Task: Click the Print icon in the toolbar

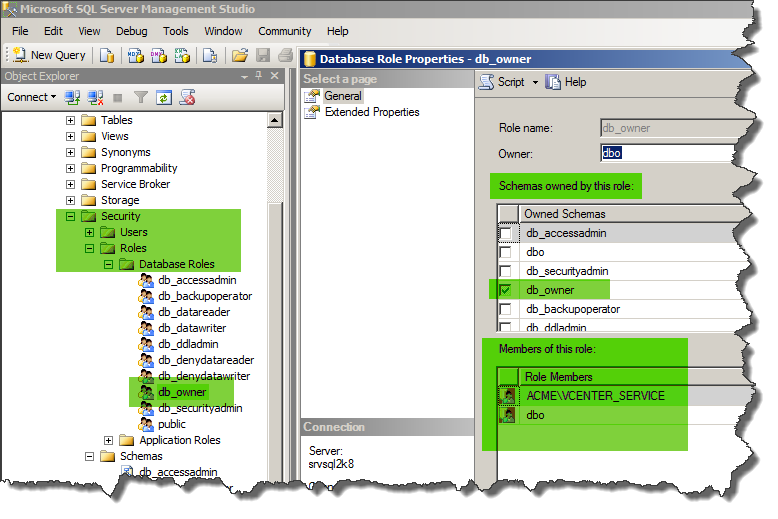Action: (x=286, y=55)
